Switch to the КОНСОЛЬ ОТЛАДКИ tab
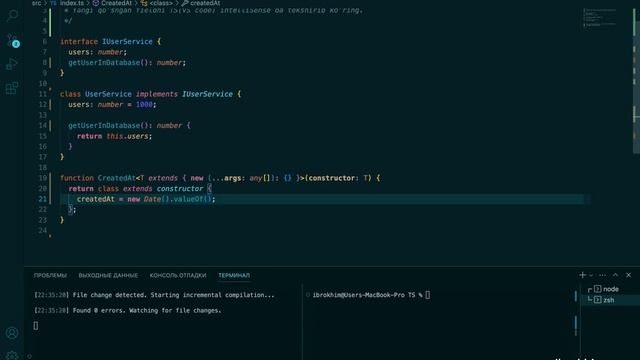The image size is (640, 360). click(178, 276)
